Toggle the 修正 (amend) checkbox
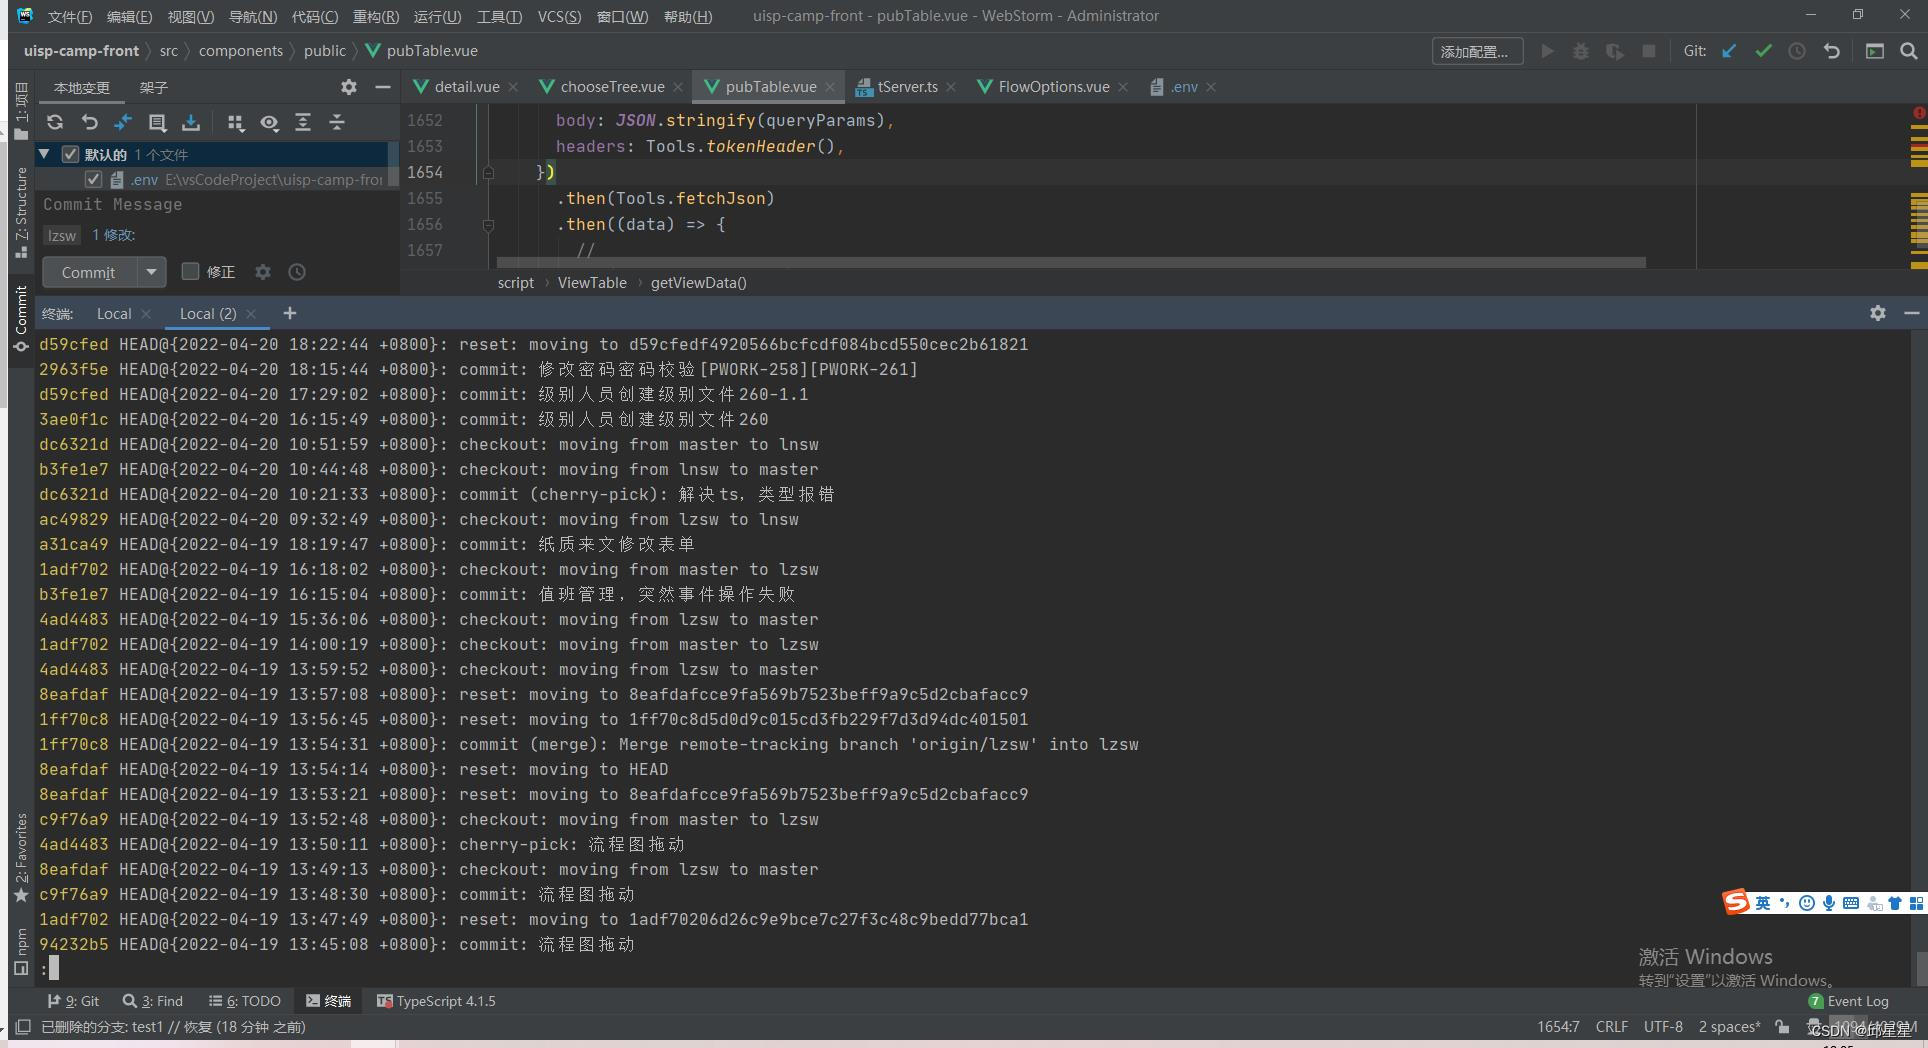The image size is (1928, 1048). (190, 272)
